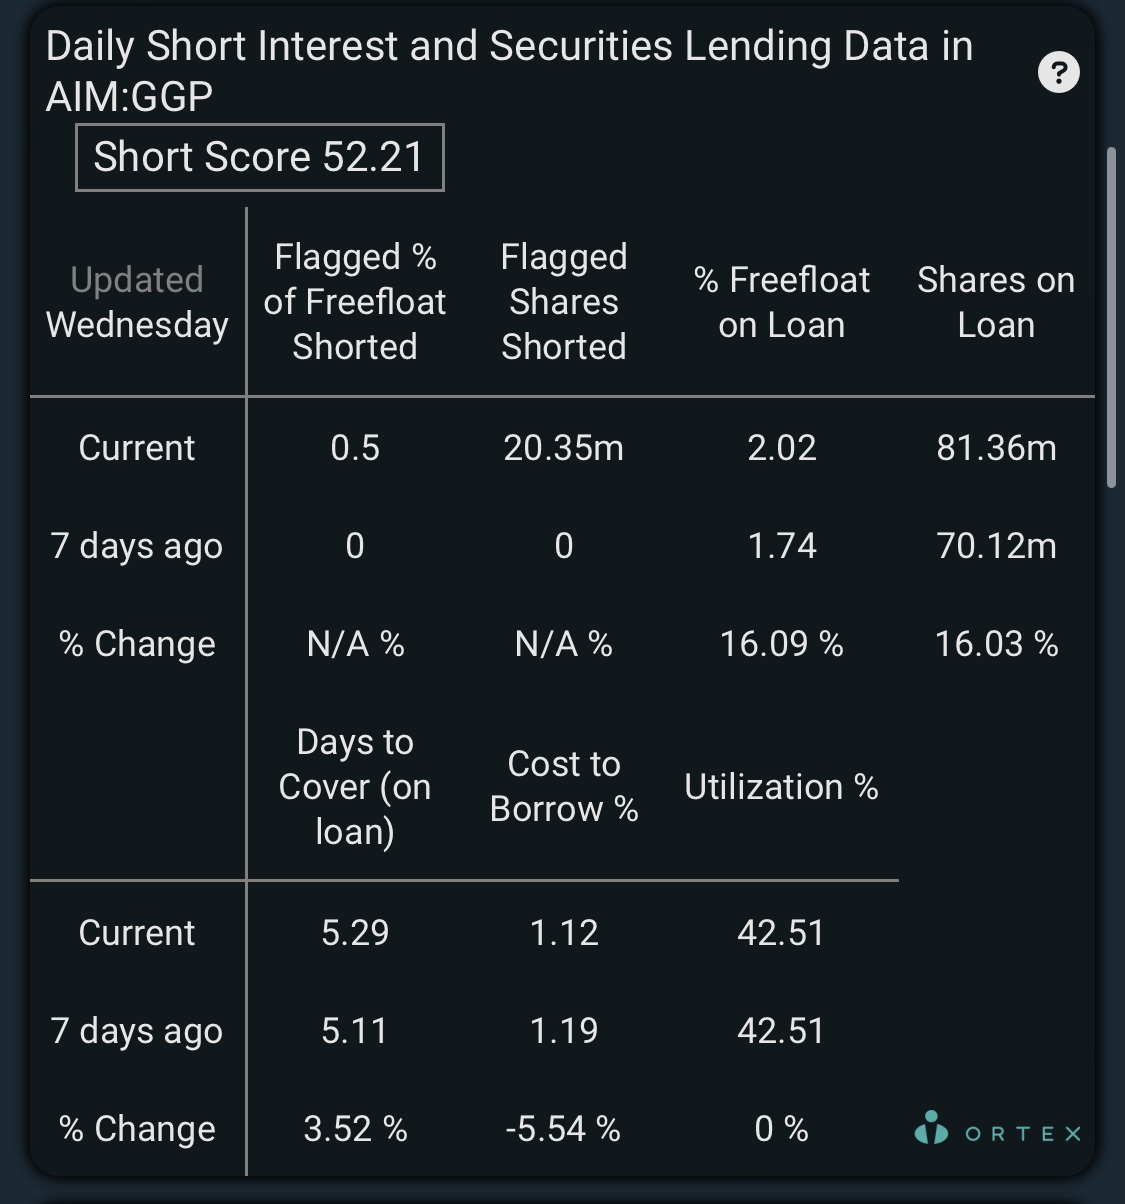
Task: Select the % Freefloat on Loan header
Action: point(782,302)
